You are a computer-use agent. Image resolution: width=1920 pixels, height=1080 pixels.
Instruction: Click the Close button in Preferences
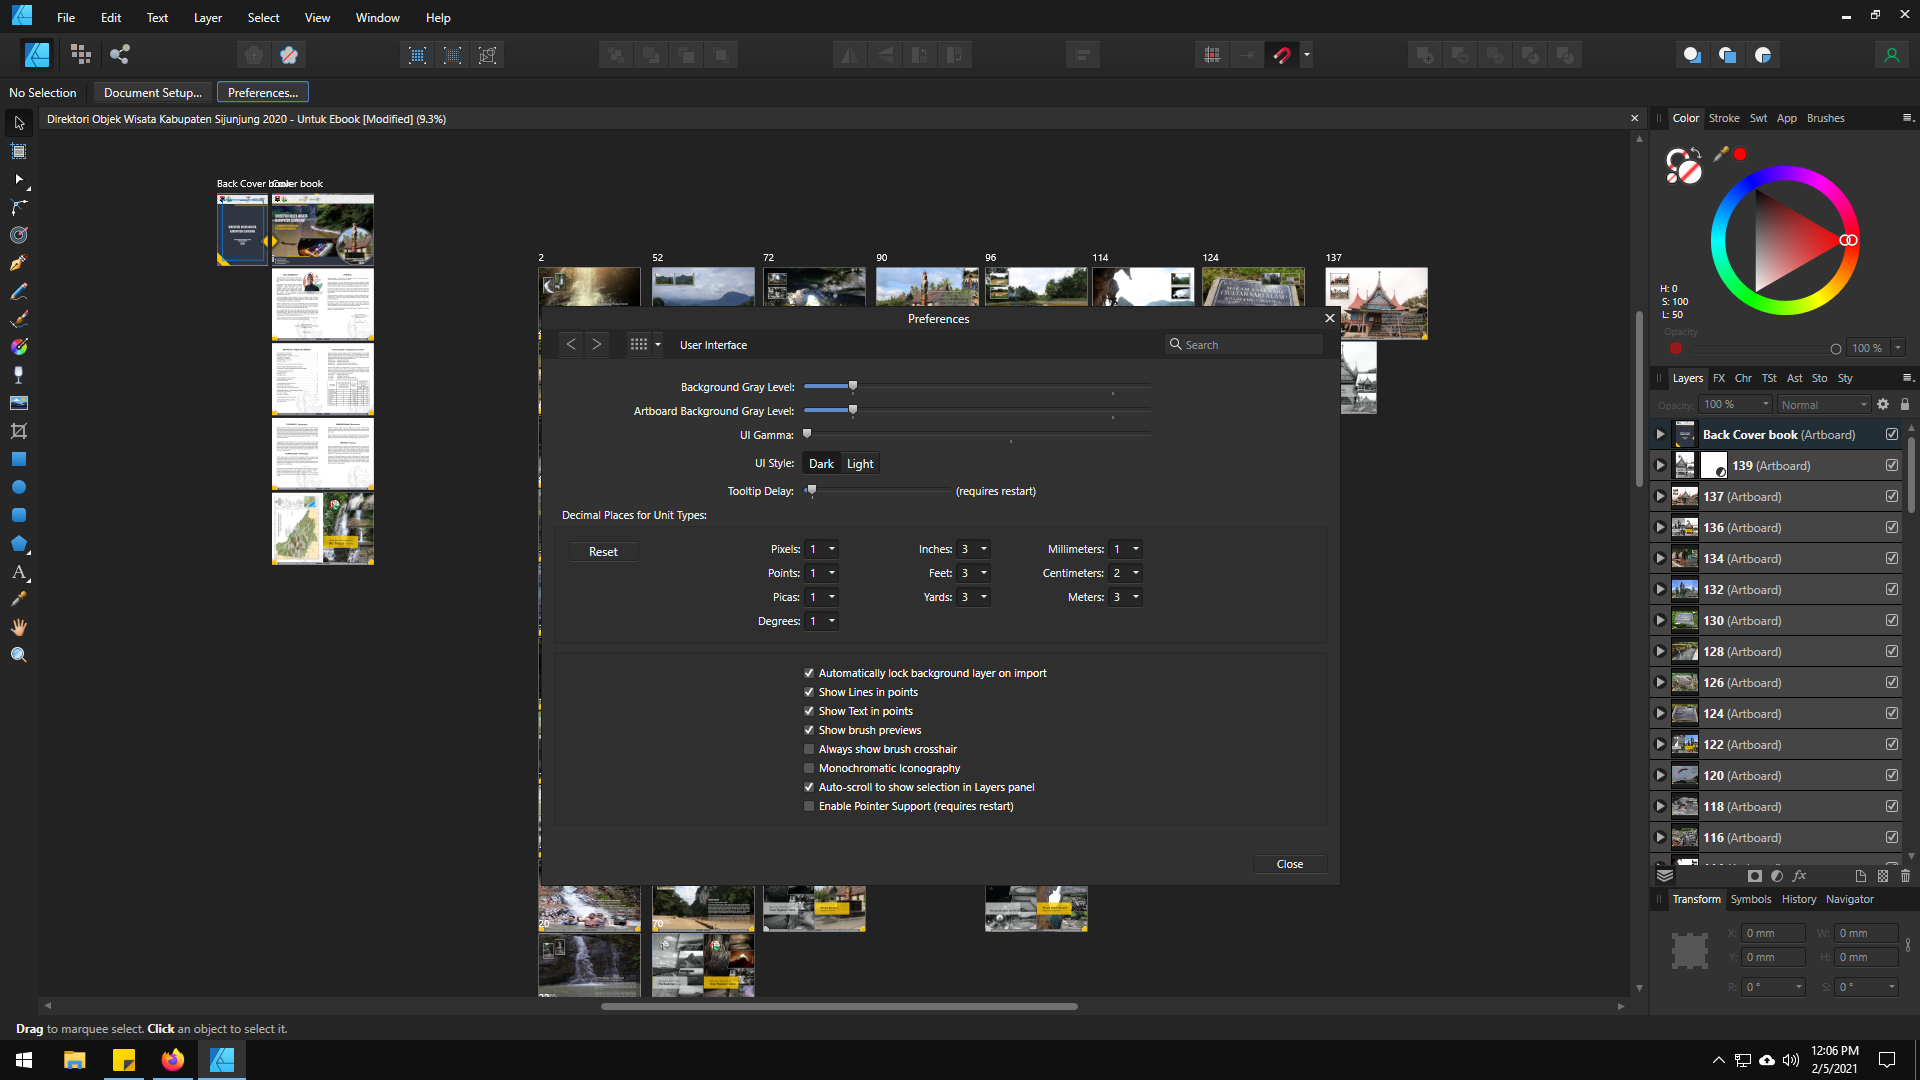(x=1289, y=864)
